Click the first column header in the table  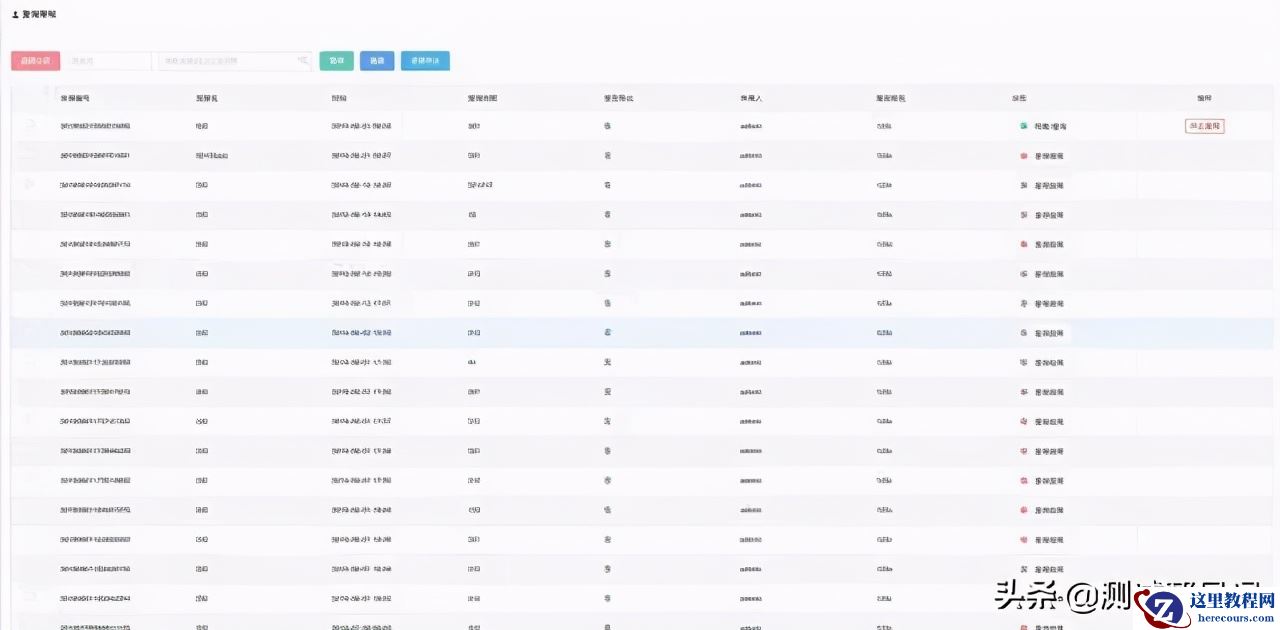(75, 98)
